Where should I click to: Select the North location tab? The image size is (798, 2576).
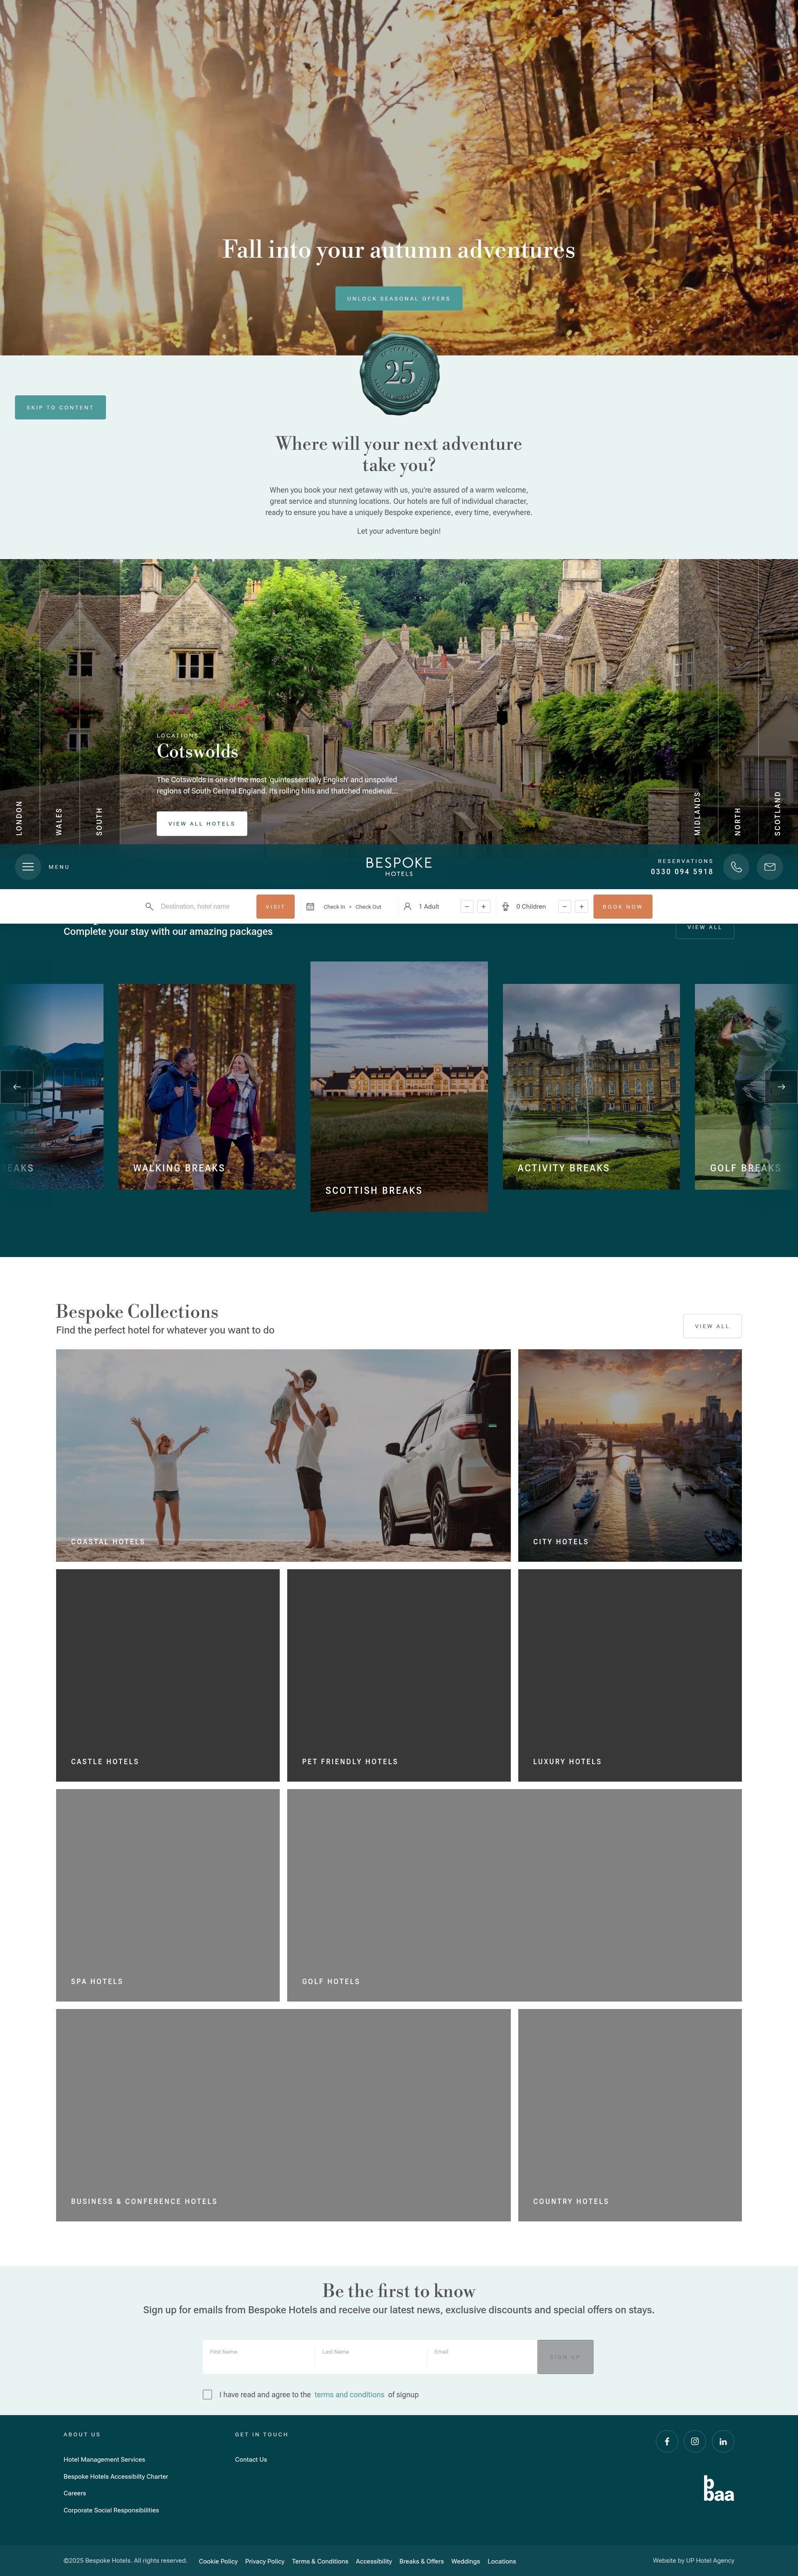[738, 822]
